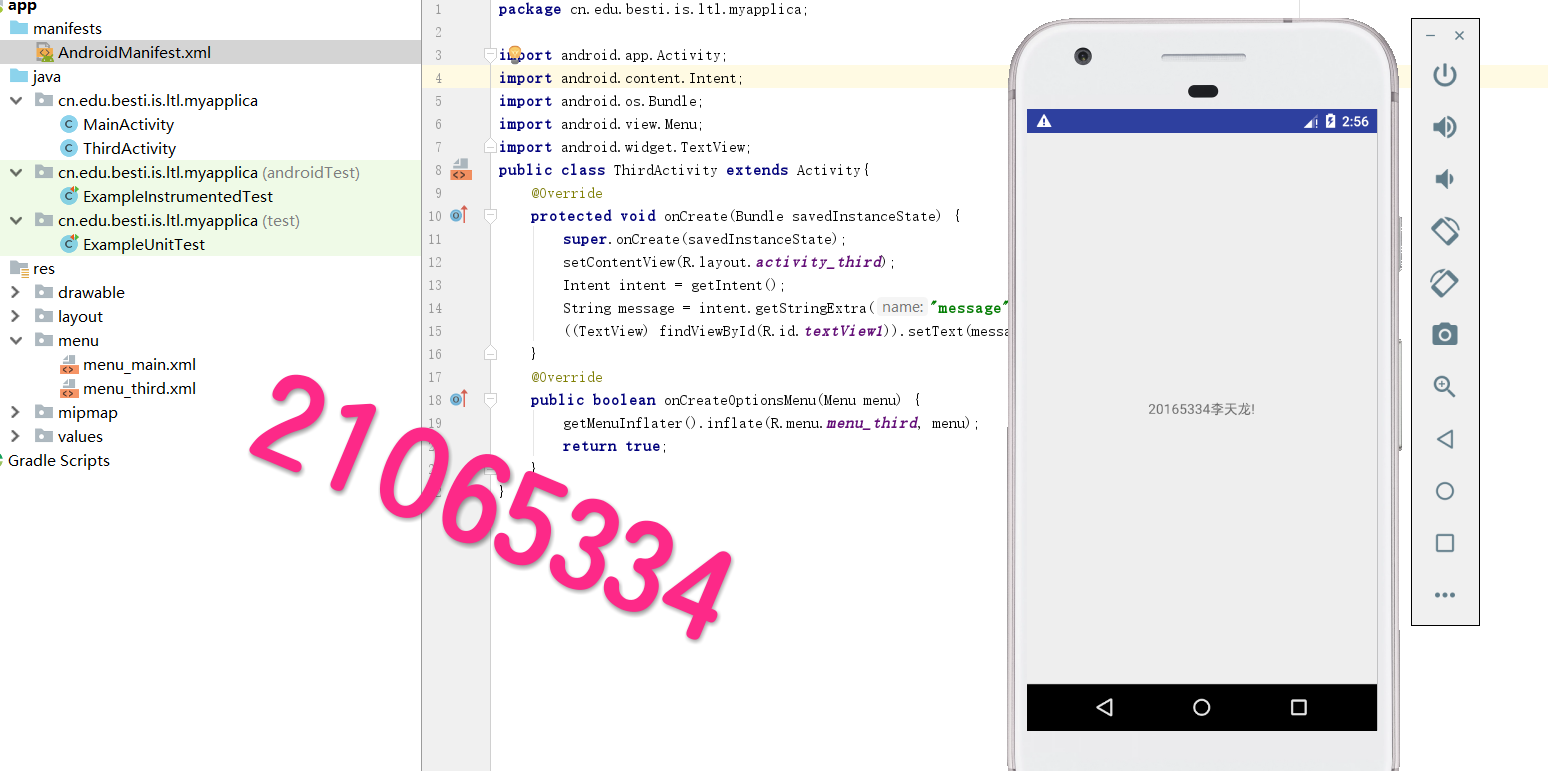Viewport: 1548px width, 771px height.
Task: Expand the drawable folder
Action: (x=15, y=292)
